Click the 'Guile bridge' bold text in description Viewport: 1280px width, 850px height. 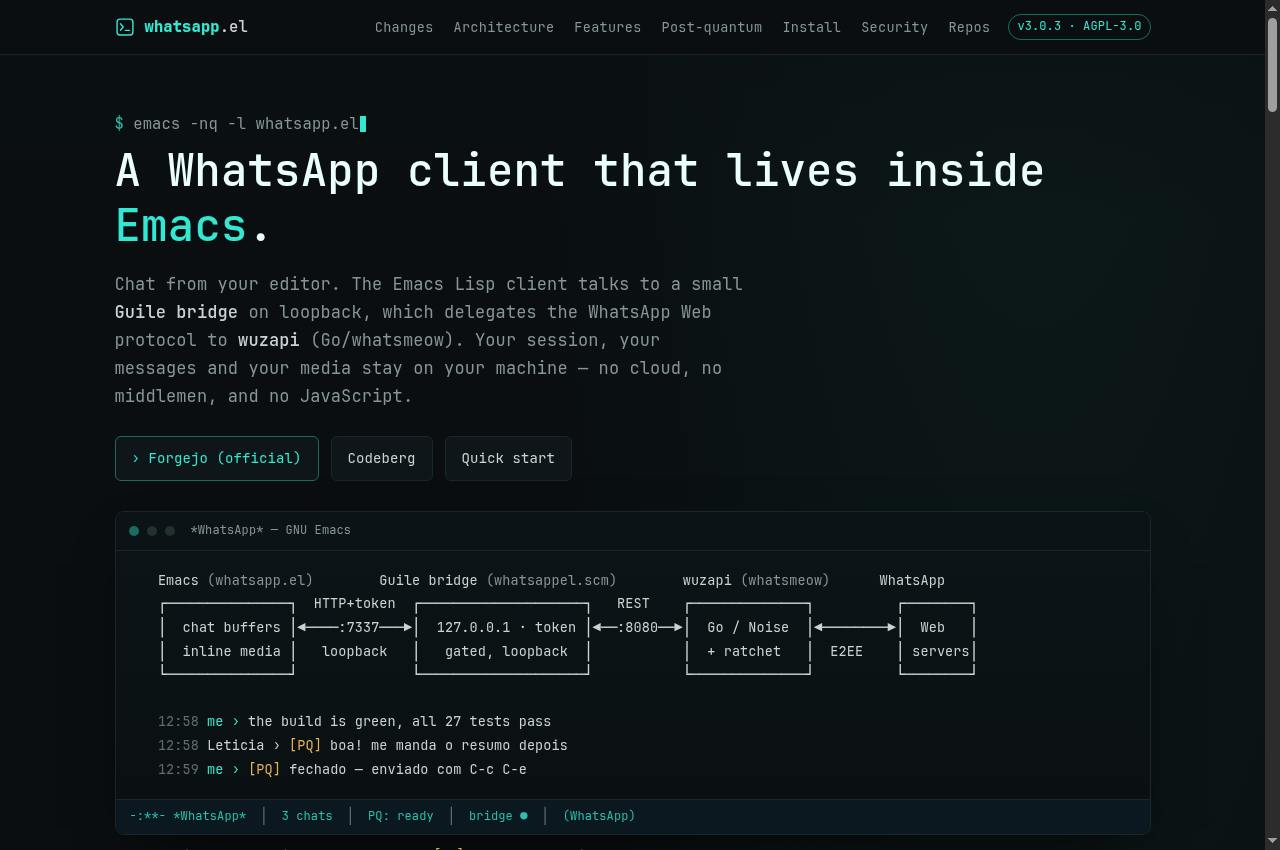(176, 312)
